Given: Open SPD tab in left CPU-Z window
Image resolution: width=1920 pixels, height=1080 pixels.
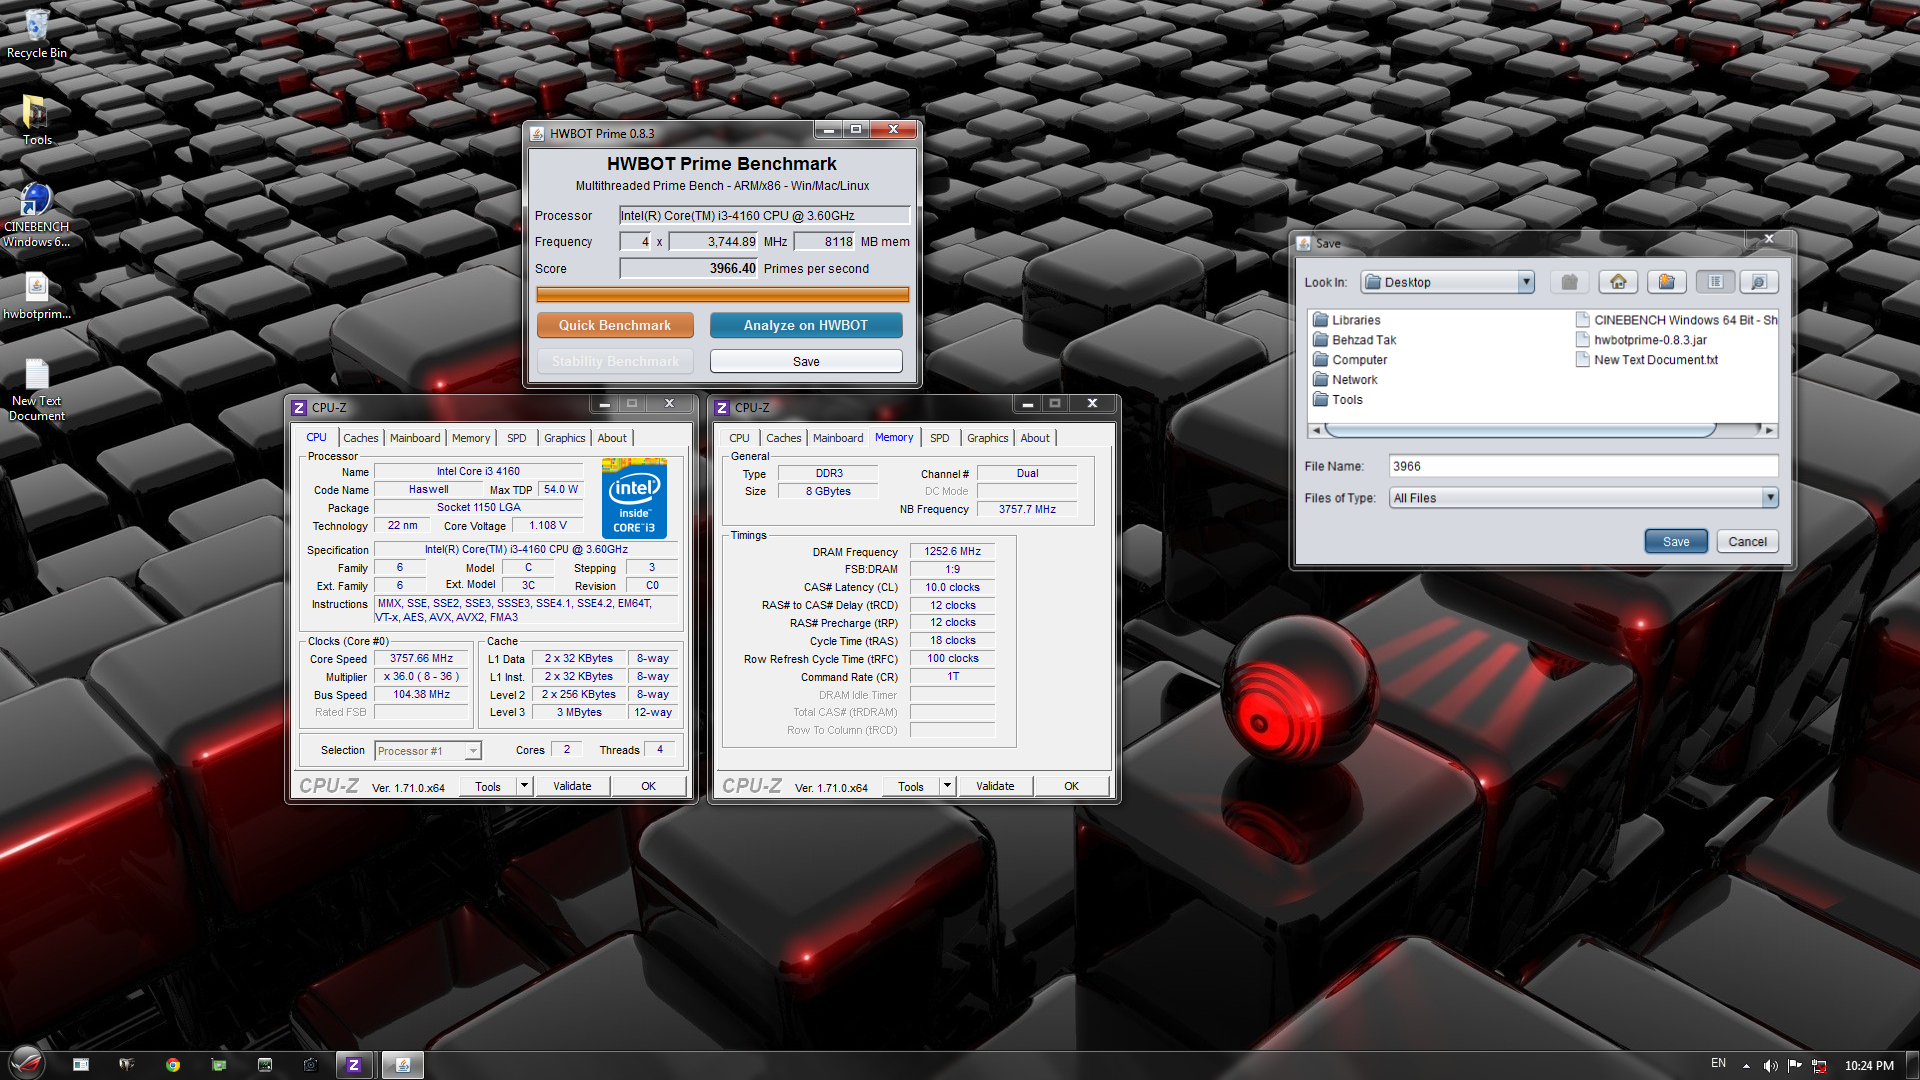Looking at the screenshot, I should pos(516,438).
